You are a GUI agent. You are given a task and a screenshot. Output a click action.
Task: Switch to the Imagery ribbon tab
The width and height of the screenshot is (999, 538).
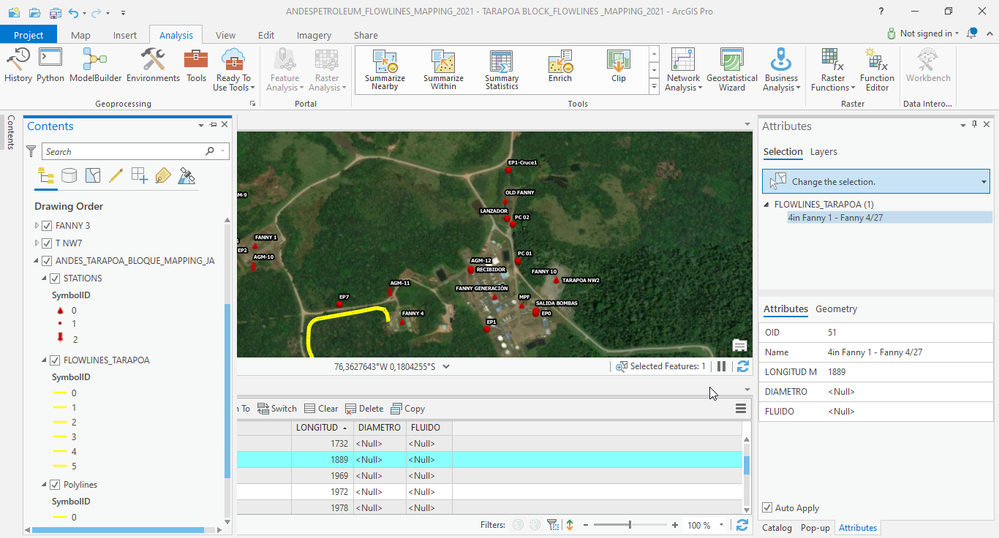pos(313,35)
